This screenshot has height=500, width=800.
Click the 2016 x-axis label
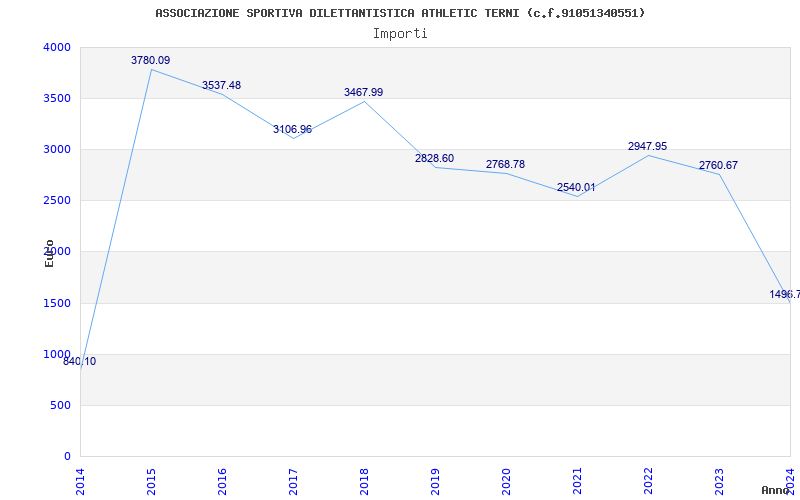point(222,481)
